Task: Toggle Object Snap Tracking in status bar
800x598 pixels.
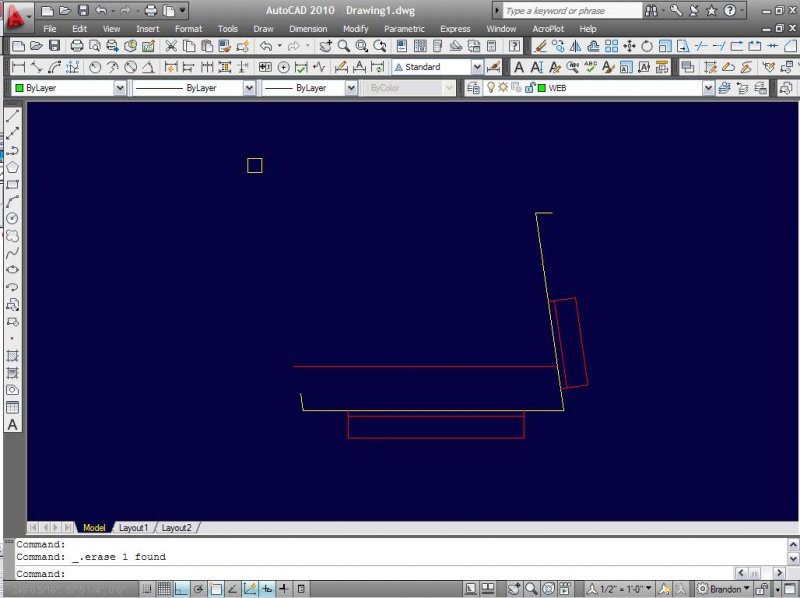Action: coord(233,589)
